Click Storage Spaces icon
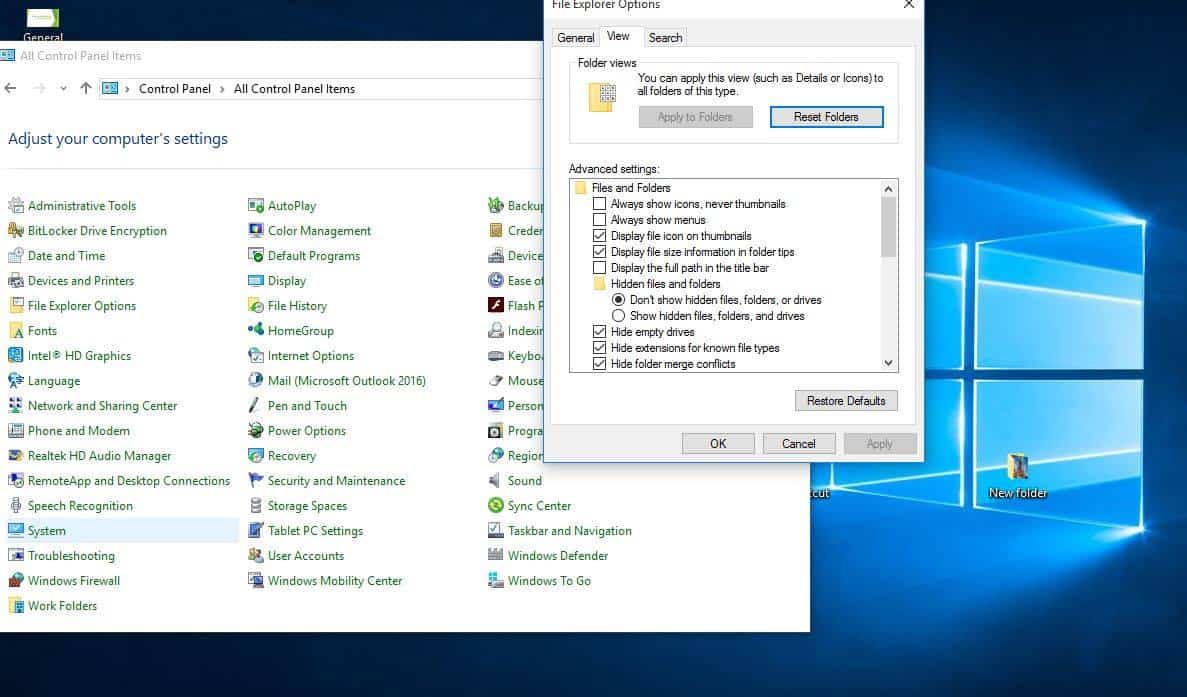 pyautogui.click(x=256, y=505)
